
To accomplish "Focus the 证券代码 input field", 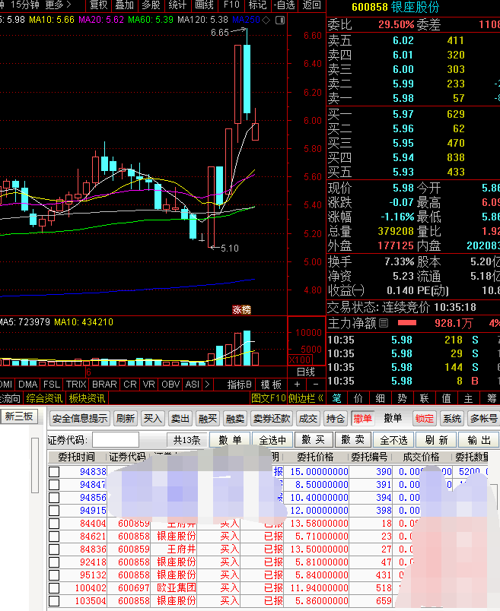I will click(115, 440).
